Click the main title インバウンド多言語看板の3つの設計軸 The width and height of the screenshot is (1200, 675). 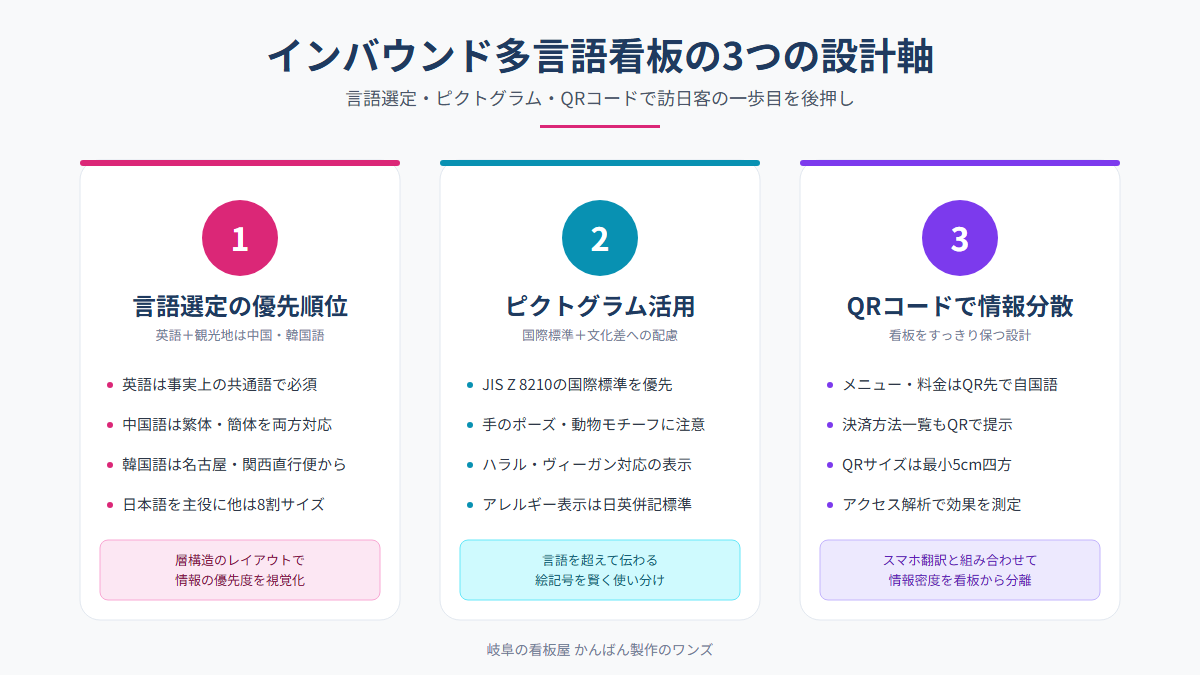(600, 57)
